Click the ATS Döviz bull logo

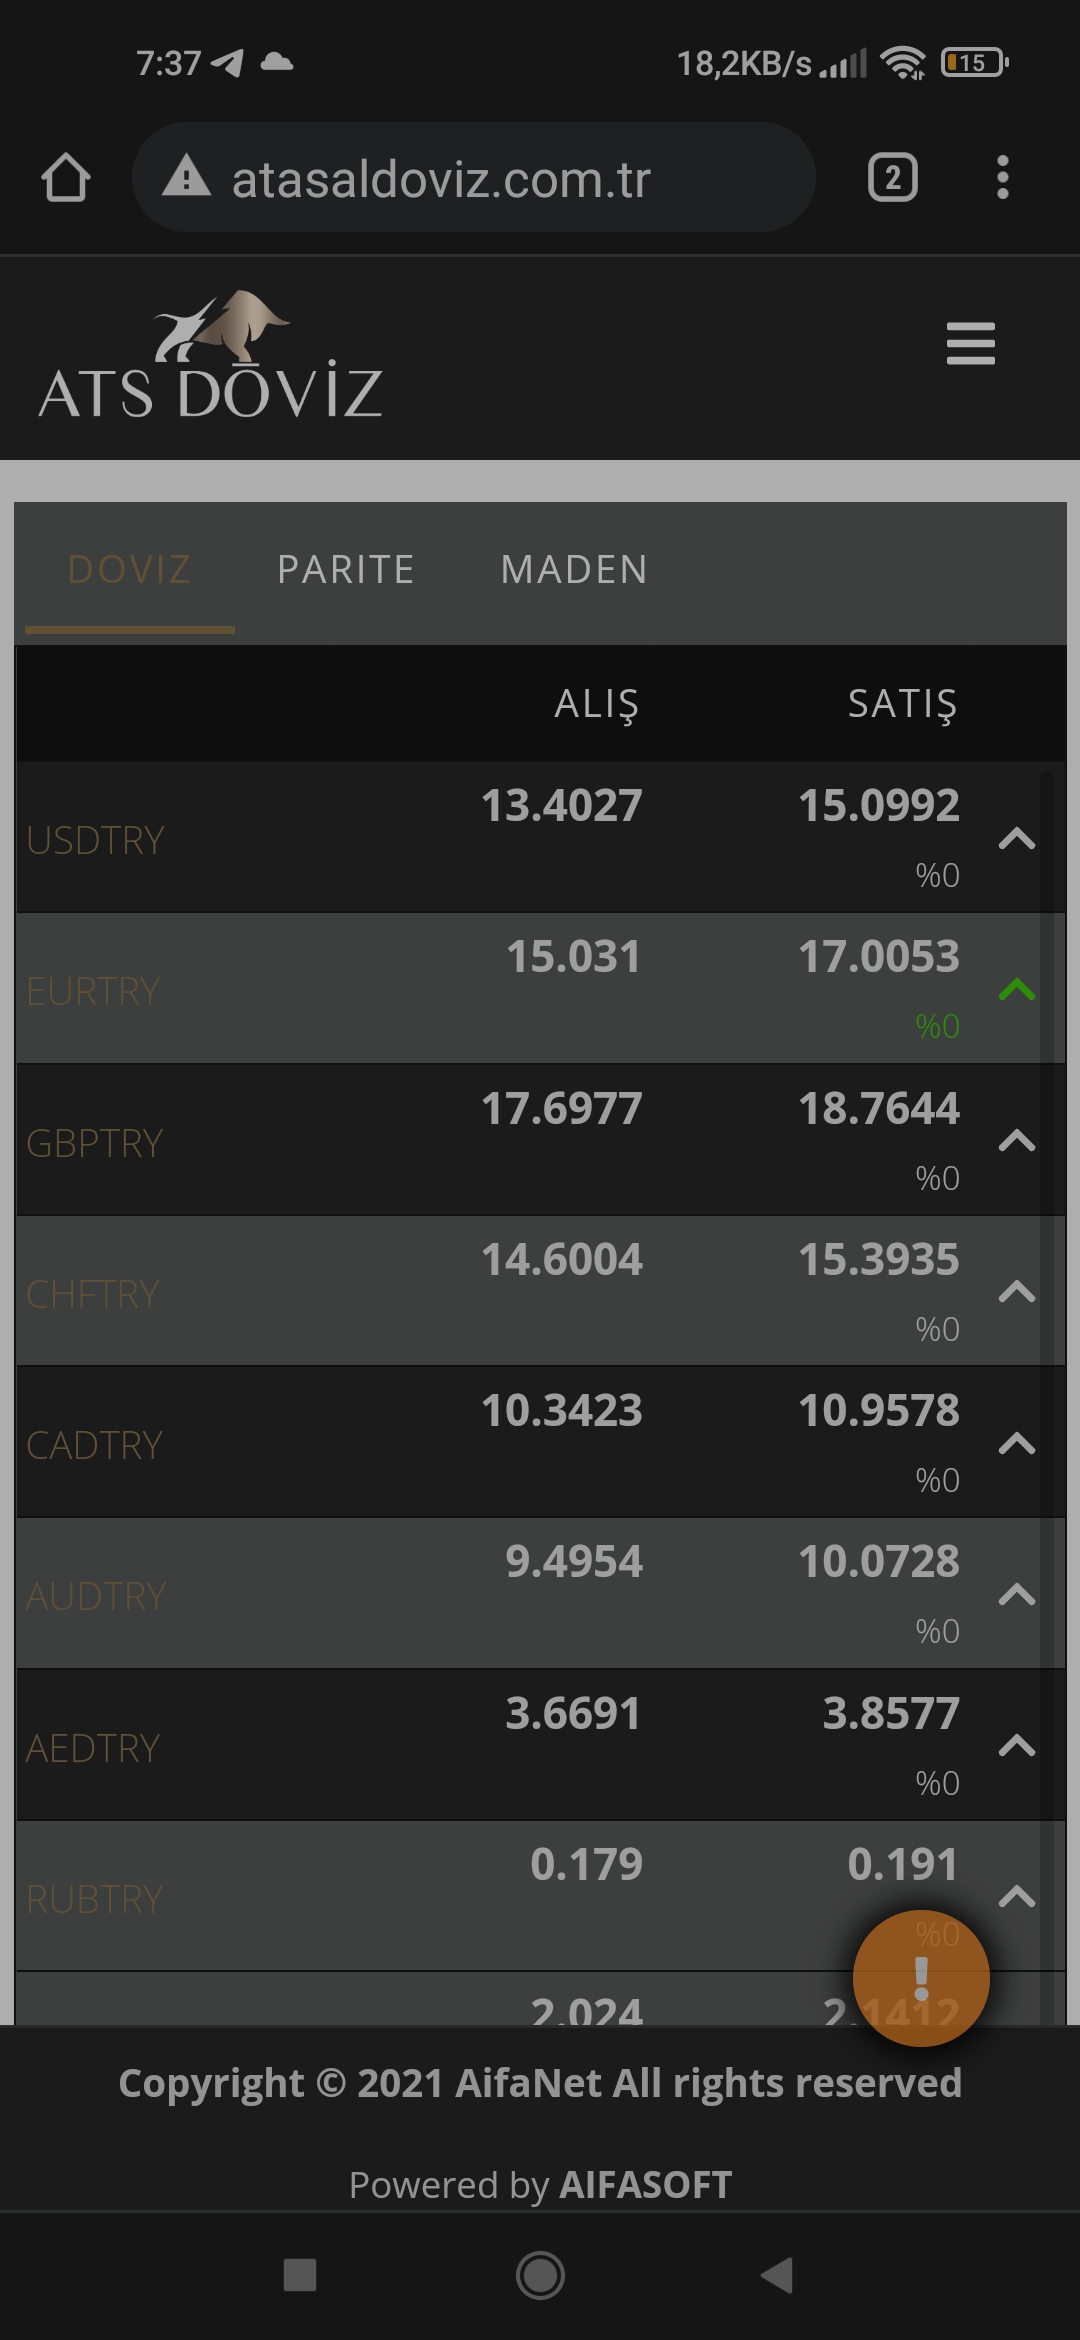point(211,356)
